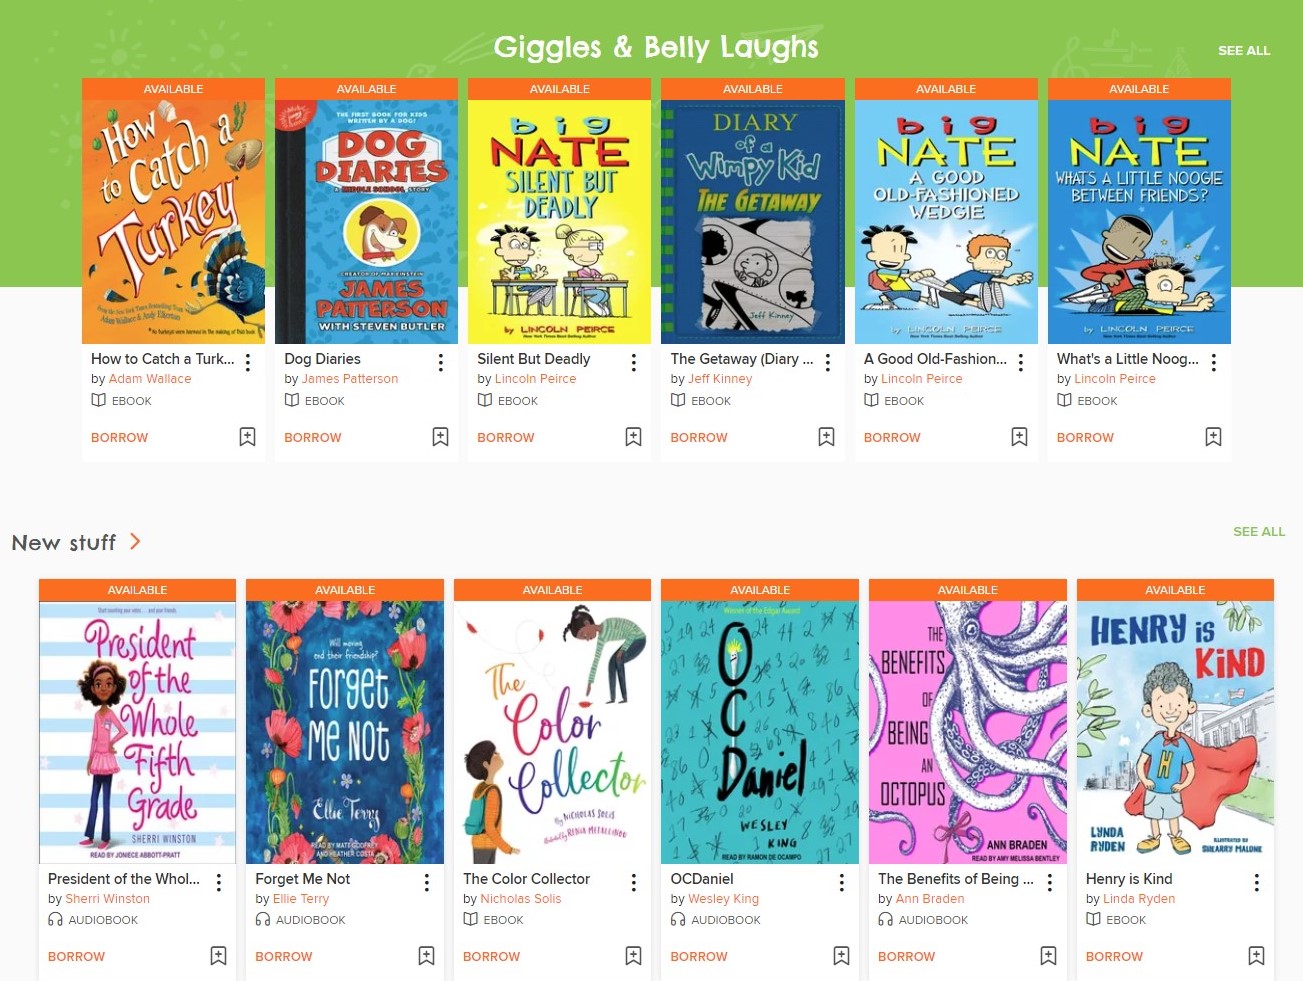Open Diary of a Wimpy Kid Getaway cover
Viewport: 1303px width, 981px height.
tap(753, 222)
